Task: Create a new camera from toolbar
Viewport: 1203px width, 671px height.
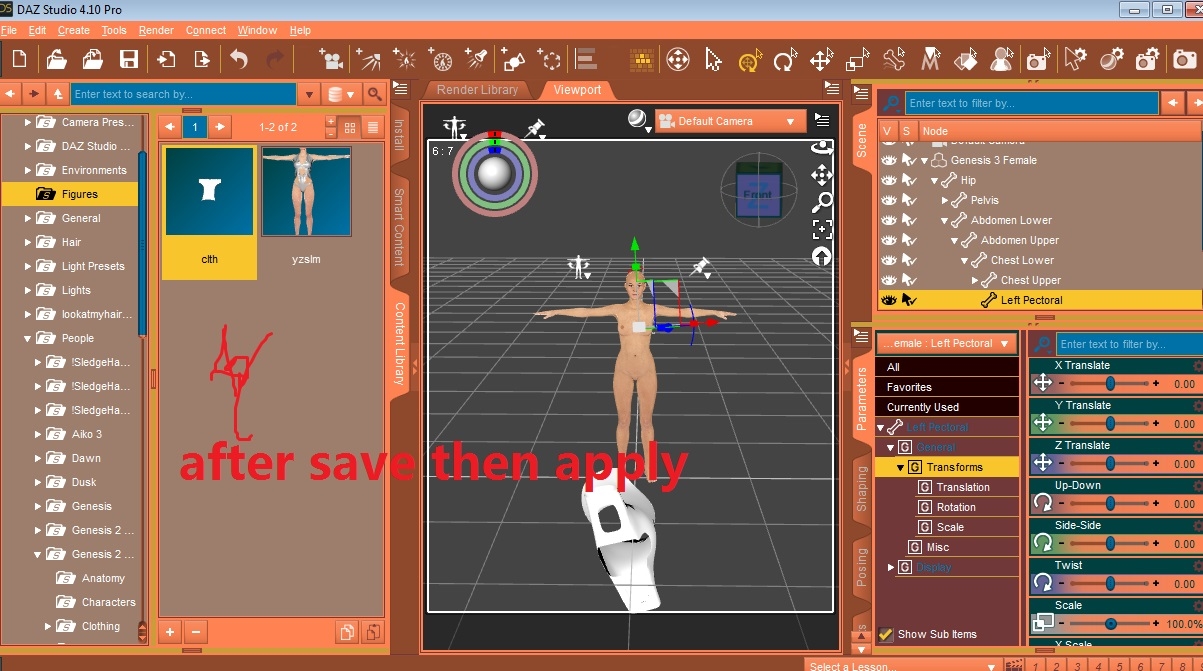Action: point(331,59)
